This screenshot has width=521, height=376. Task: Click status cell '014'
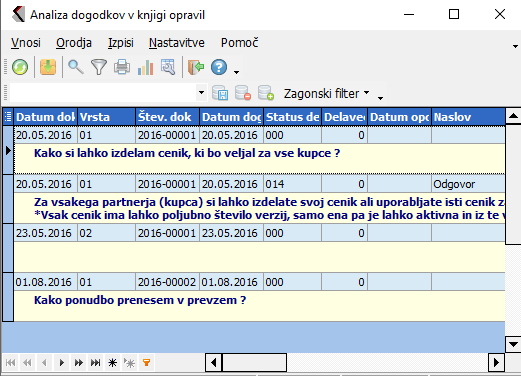click(293, 184)
